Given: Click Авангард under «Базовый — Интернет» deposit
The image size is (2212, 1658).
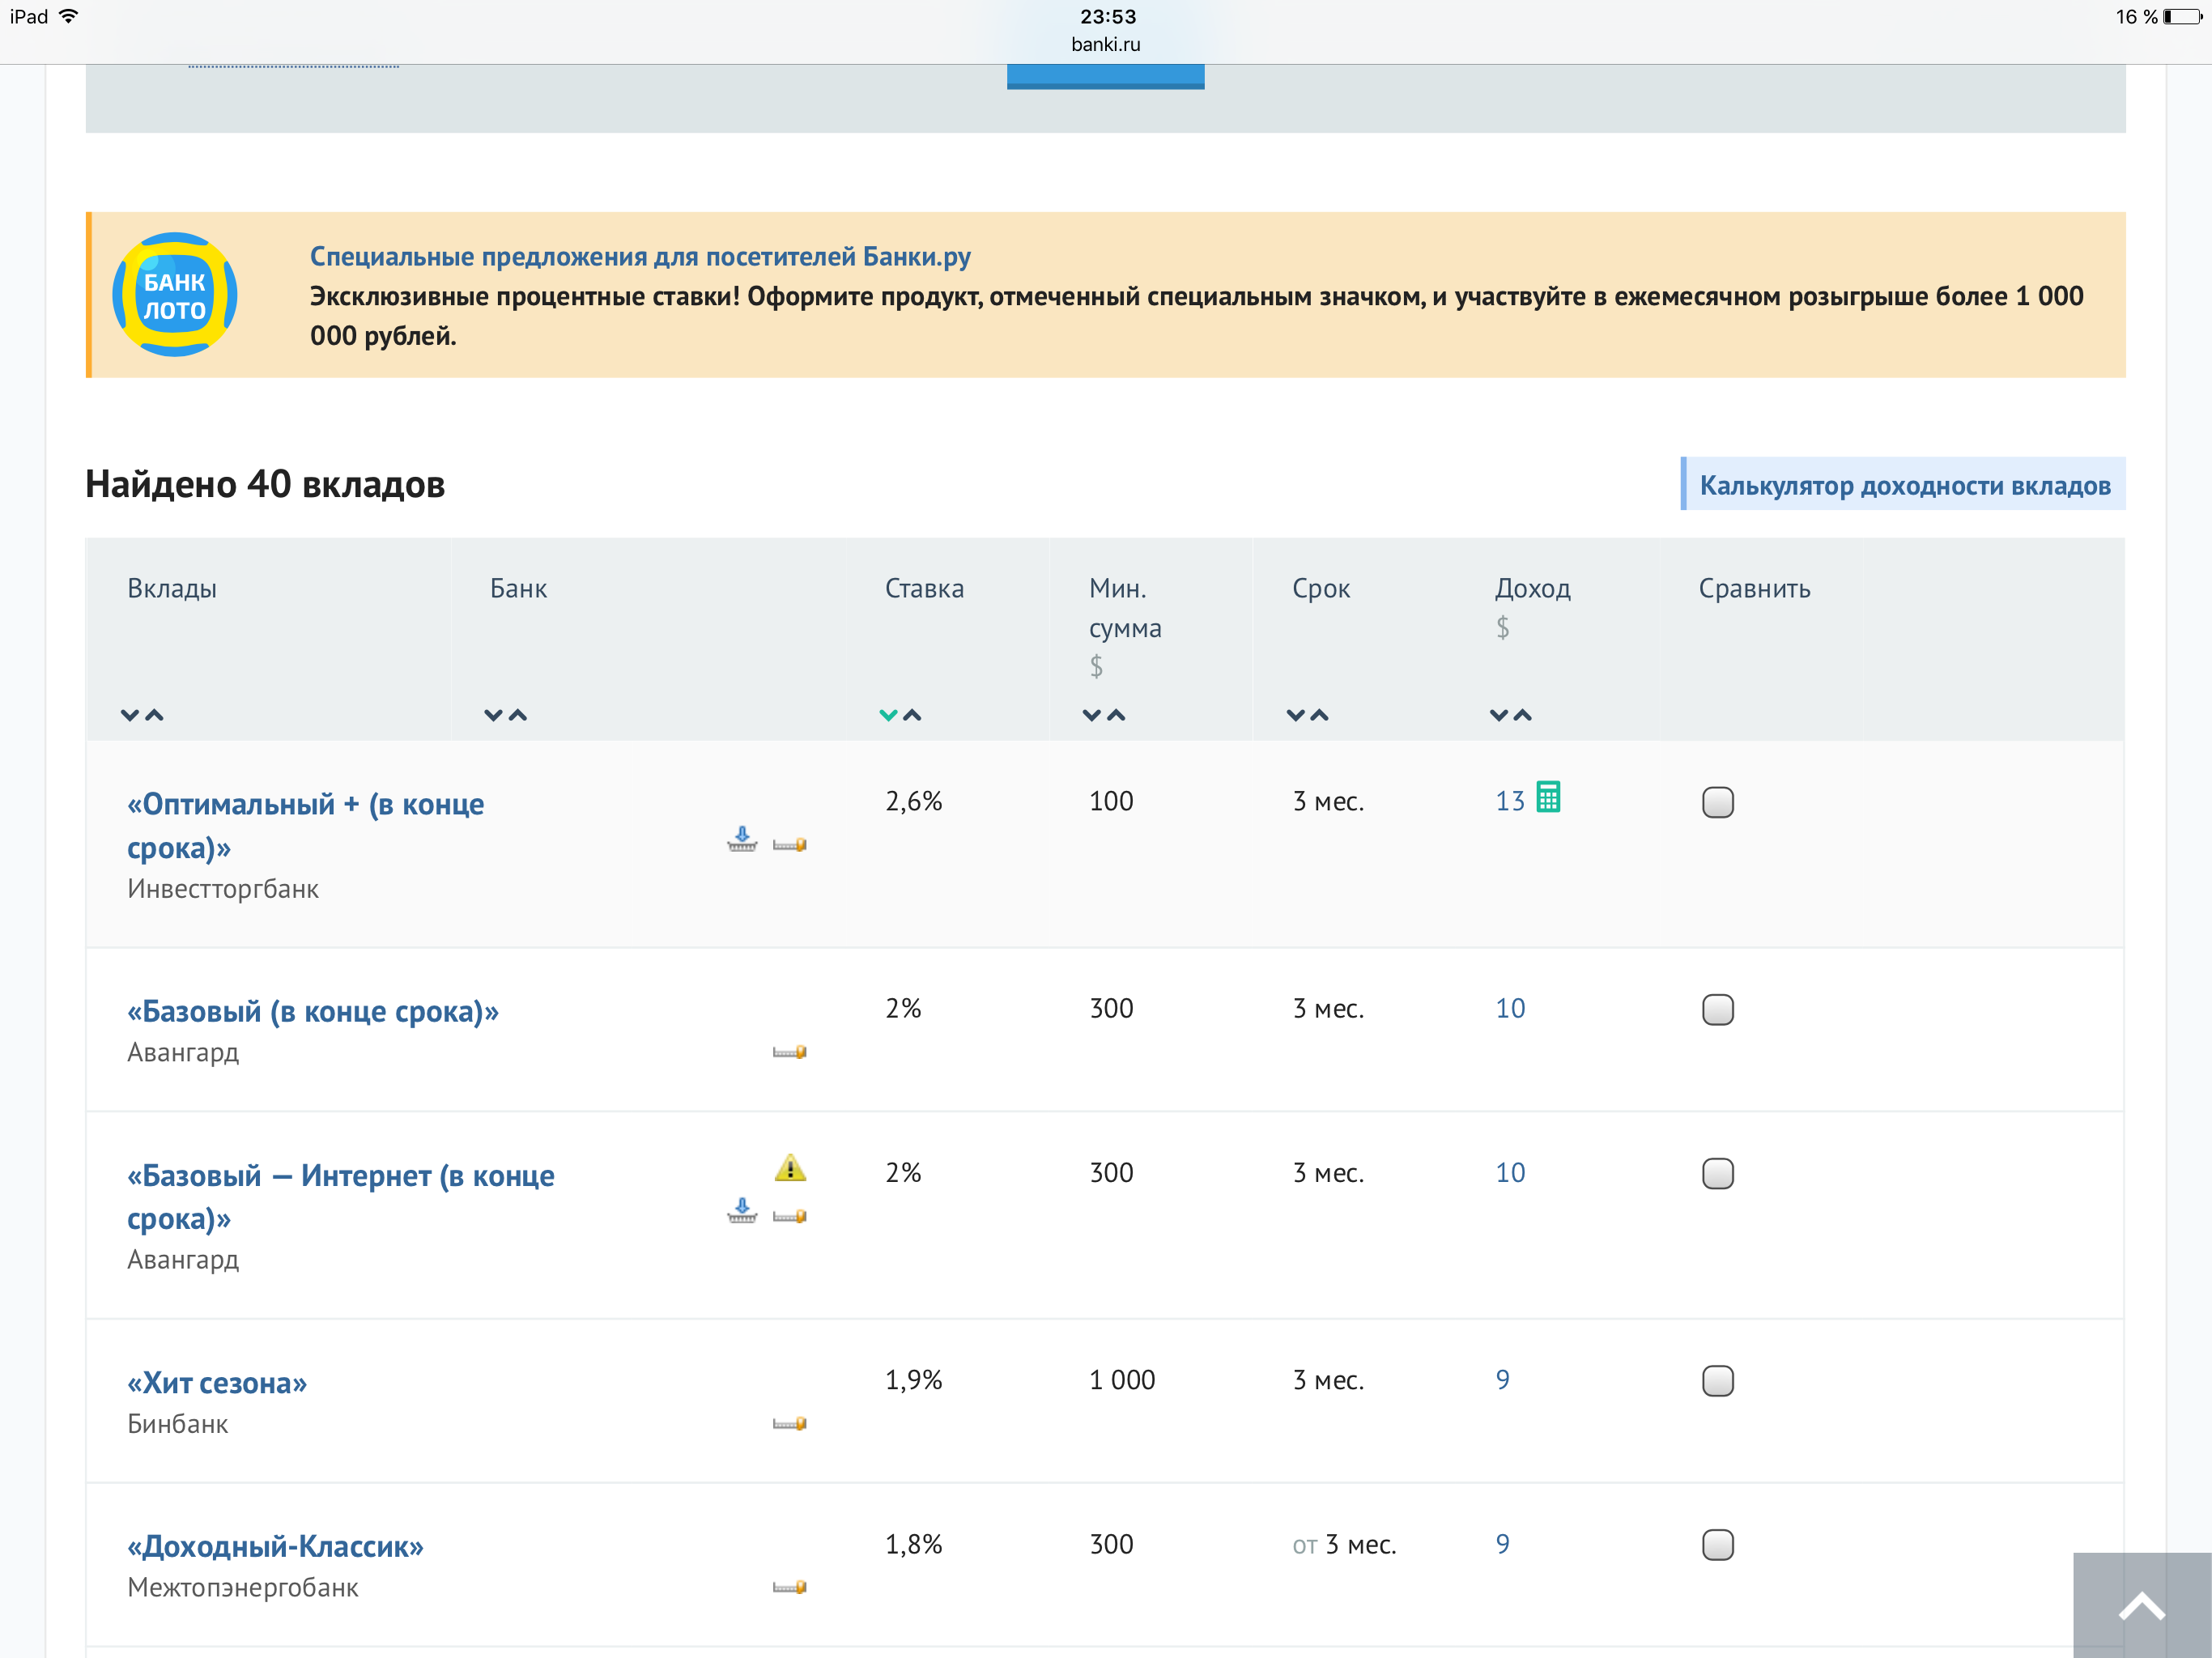Looking at the screenshot, I should click(x=183, y=1260).
